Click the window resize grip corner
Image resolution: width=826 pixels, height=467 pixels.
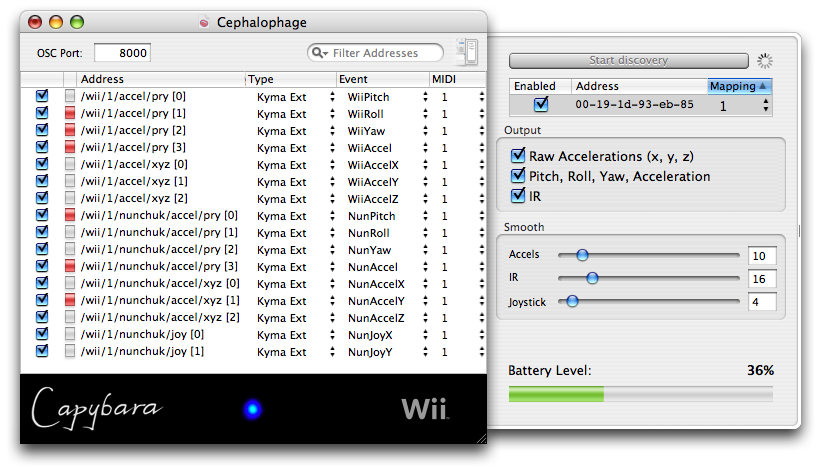[x=481, y=438]
